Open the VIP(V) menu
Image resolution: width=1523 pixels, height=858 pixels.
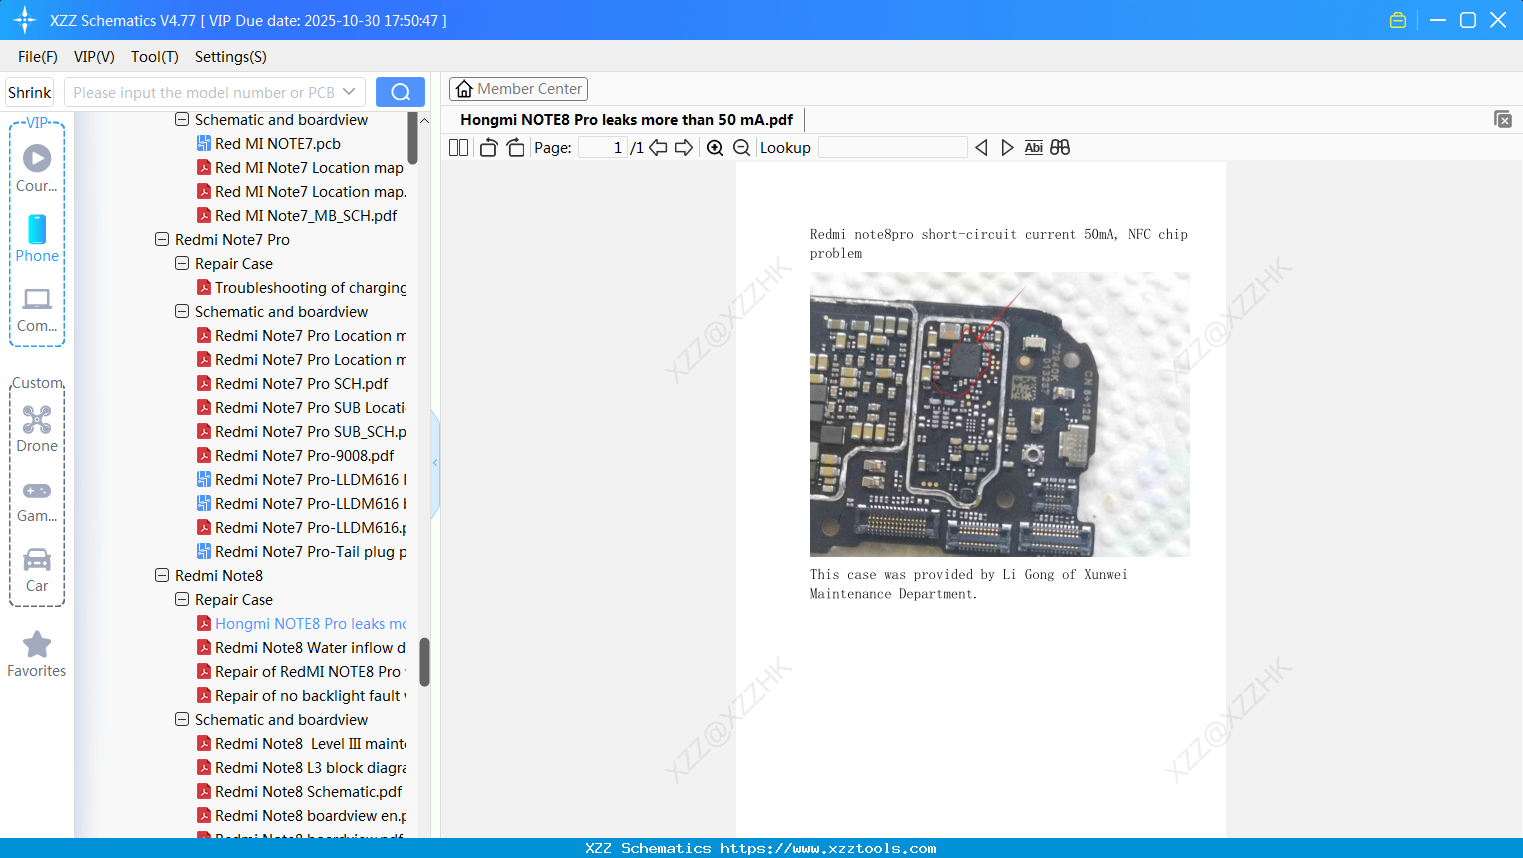94,57
